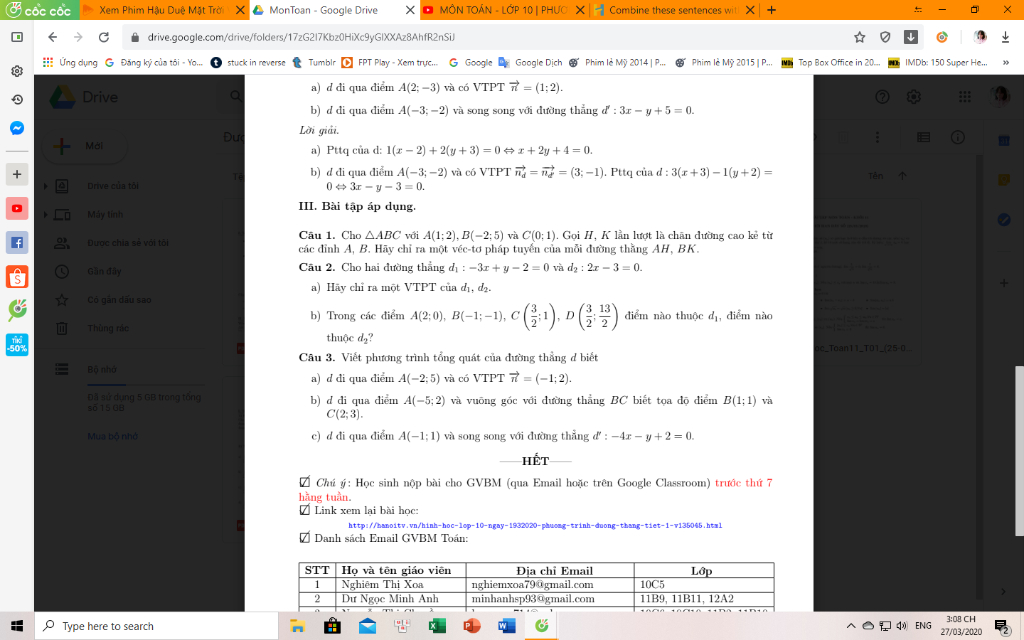The width and height of the screenshot is (1024, 640).
Task: Click the Drive logo
Action: (x=84, y=97)
